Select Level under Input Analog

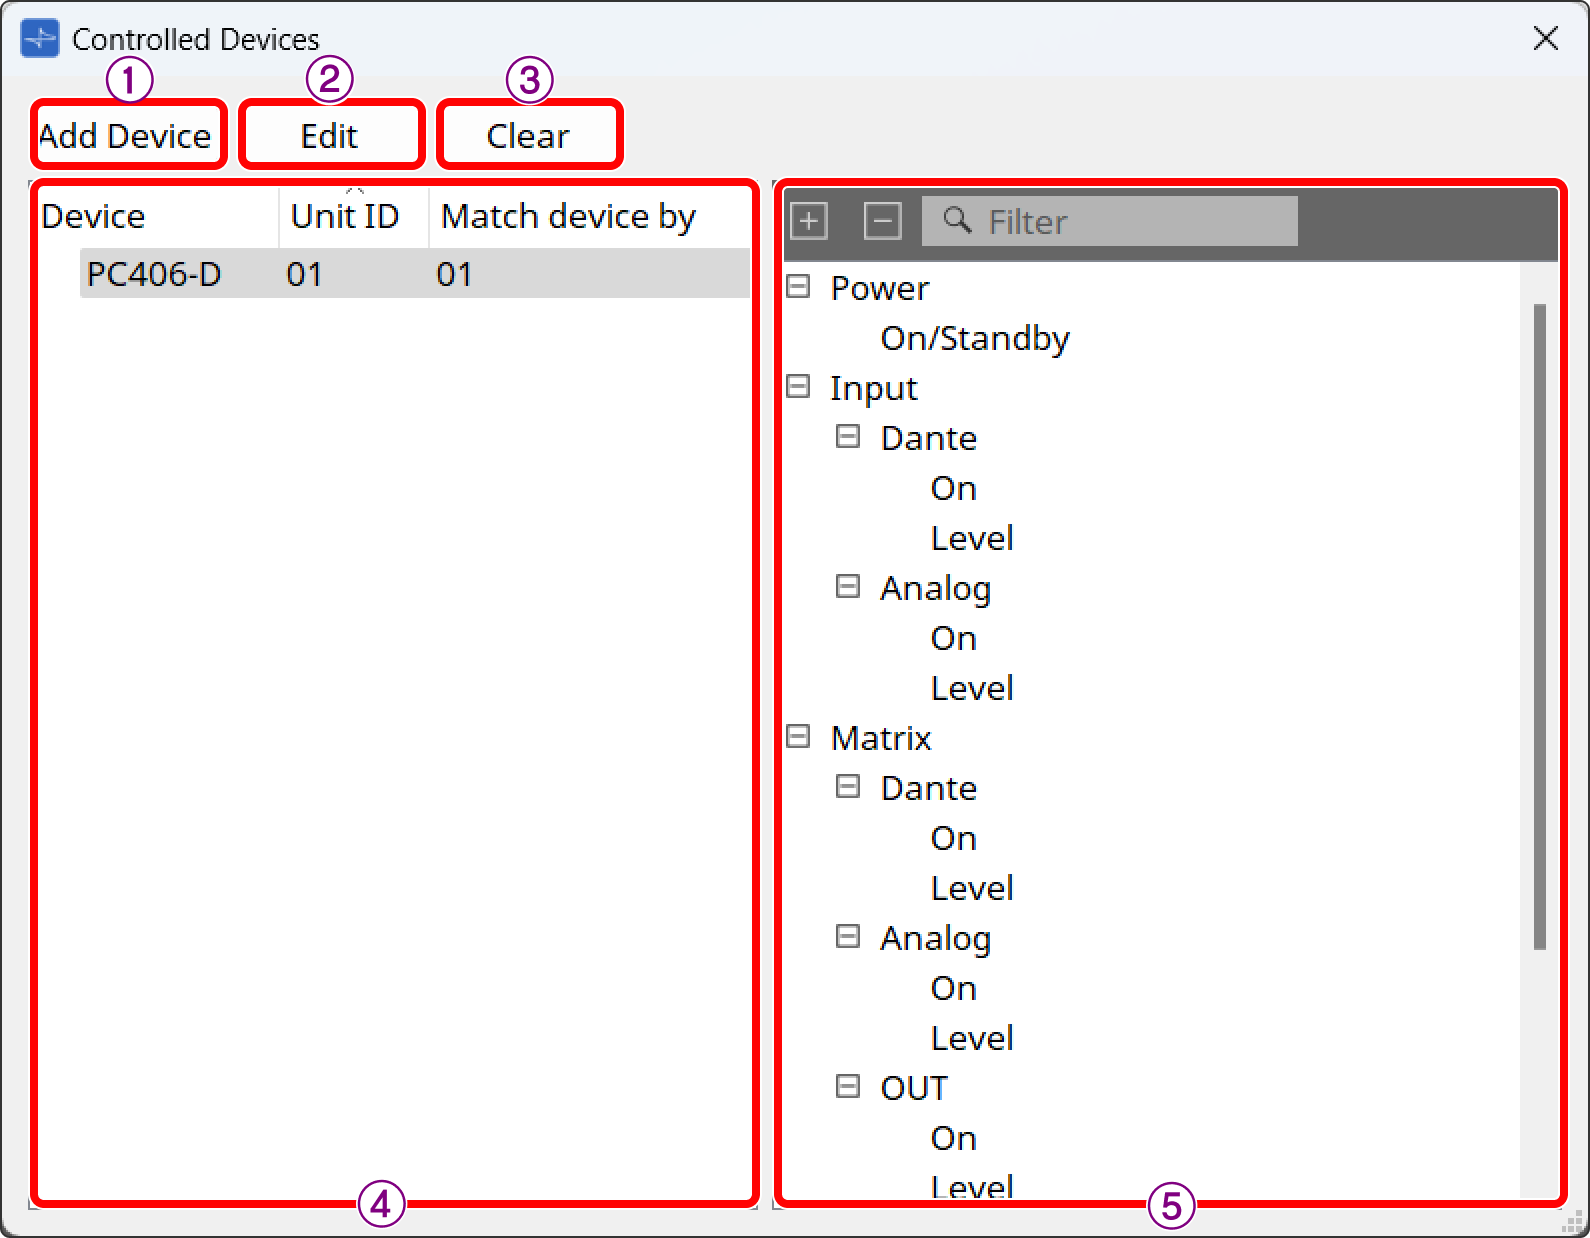pos(971,688)
